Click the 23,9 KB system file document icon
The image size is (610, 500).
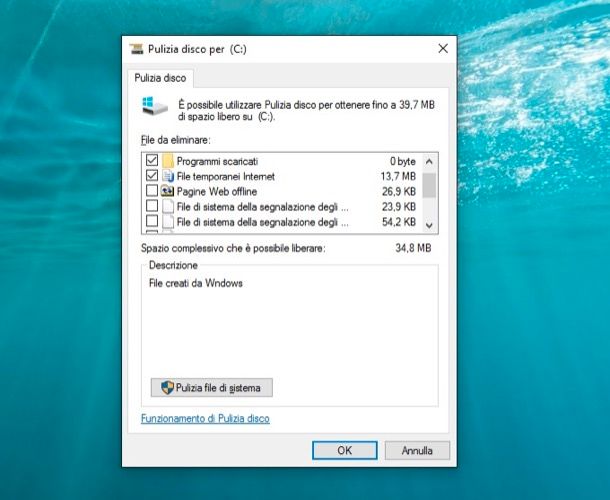click(168, 206)
